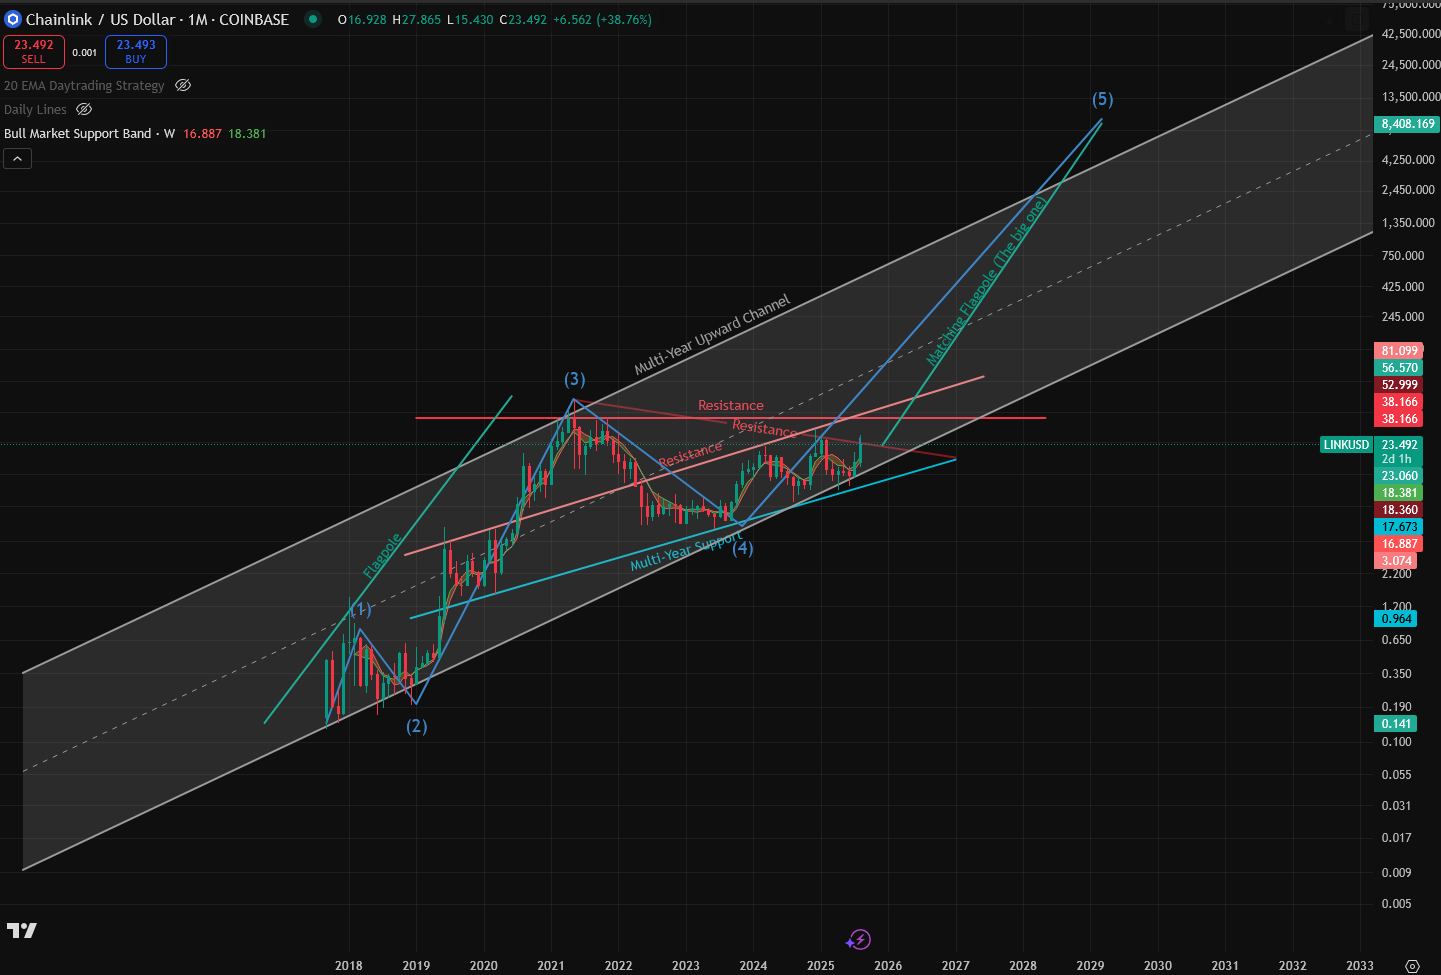
Task: Click the SELL 23.492 button
Action: coord(34,51)
